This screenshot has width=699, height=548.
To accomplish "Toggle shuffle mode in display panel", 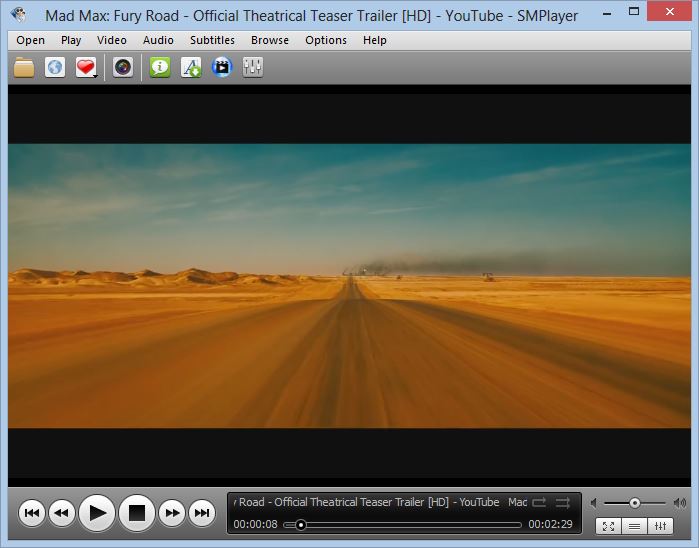I will point(563,503).
